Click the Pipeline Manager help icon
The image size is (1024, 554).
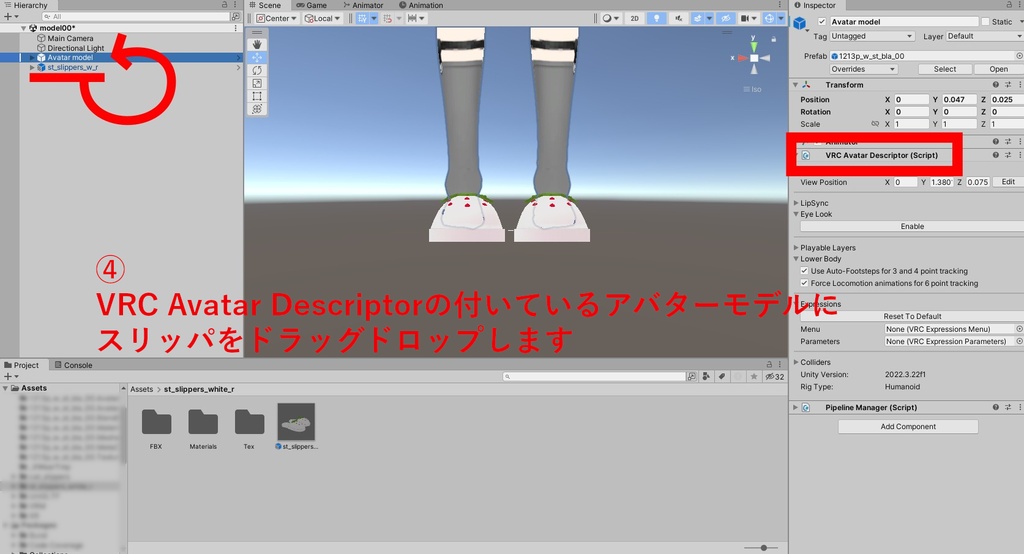(996, 407)
